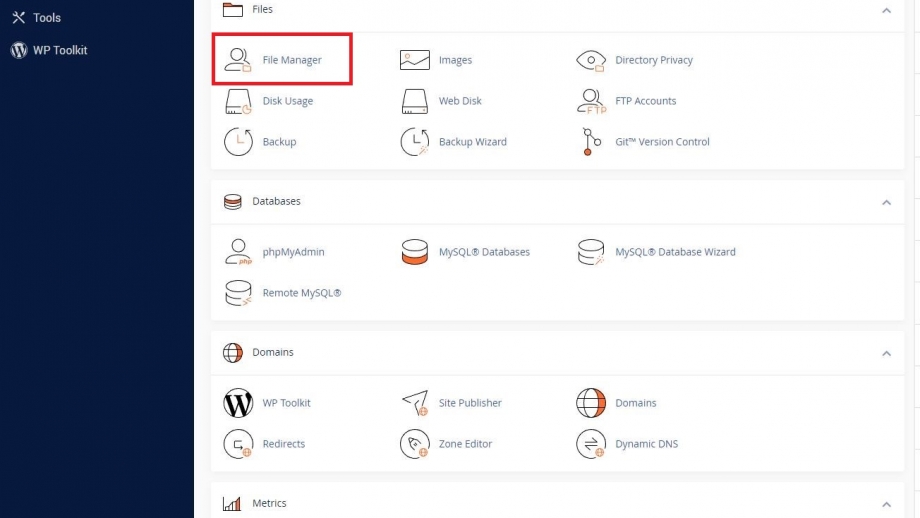Collapse the Files section chevron
920x518 pixels.
887,11
